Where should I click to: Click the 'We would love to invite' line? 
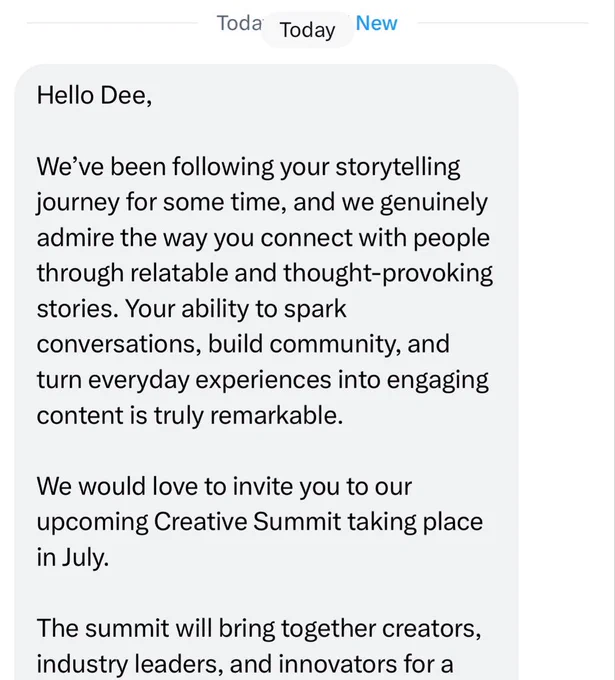click(224, 486)
